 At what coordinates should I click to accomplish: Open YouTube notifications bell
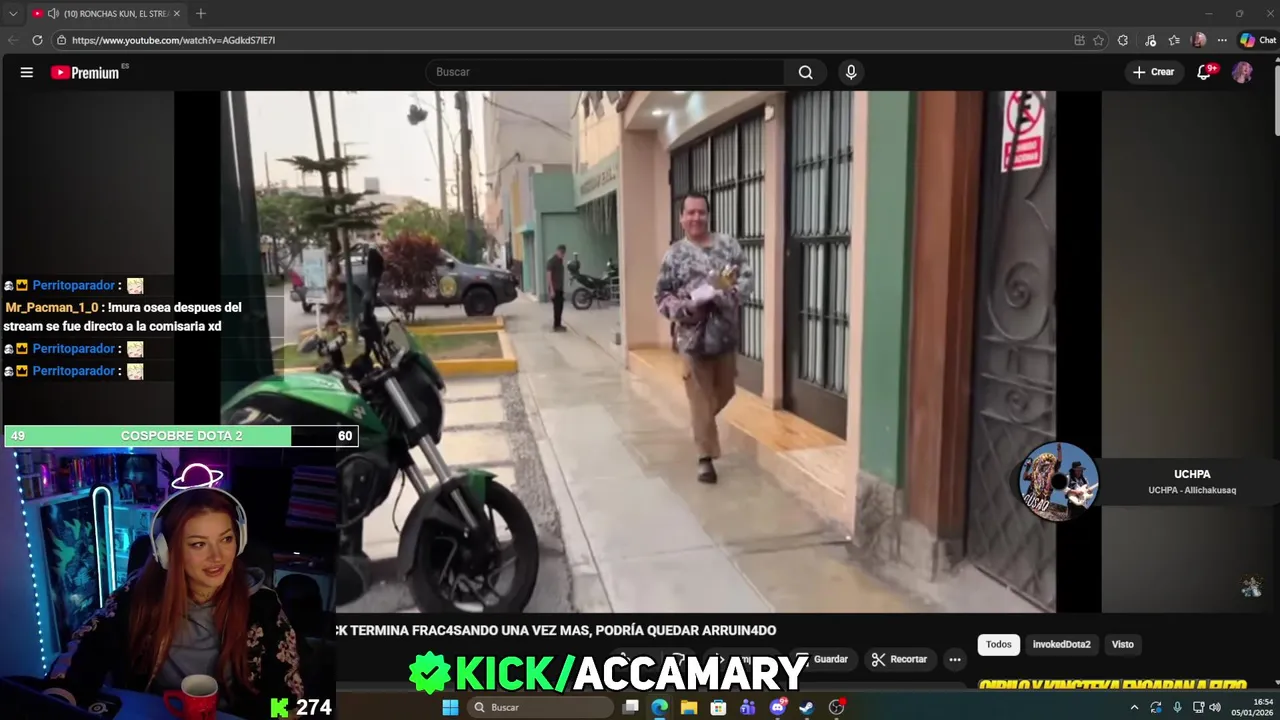pyautogui.click(x=1205, y=72)
